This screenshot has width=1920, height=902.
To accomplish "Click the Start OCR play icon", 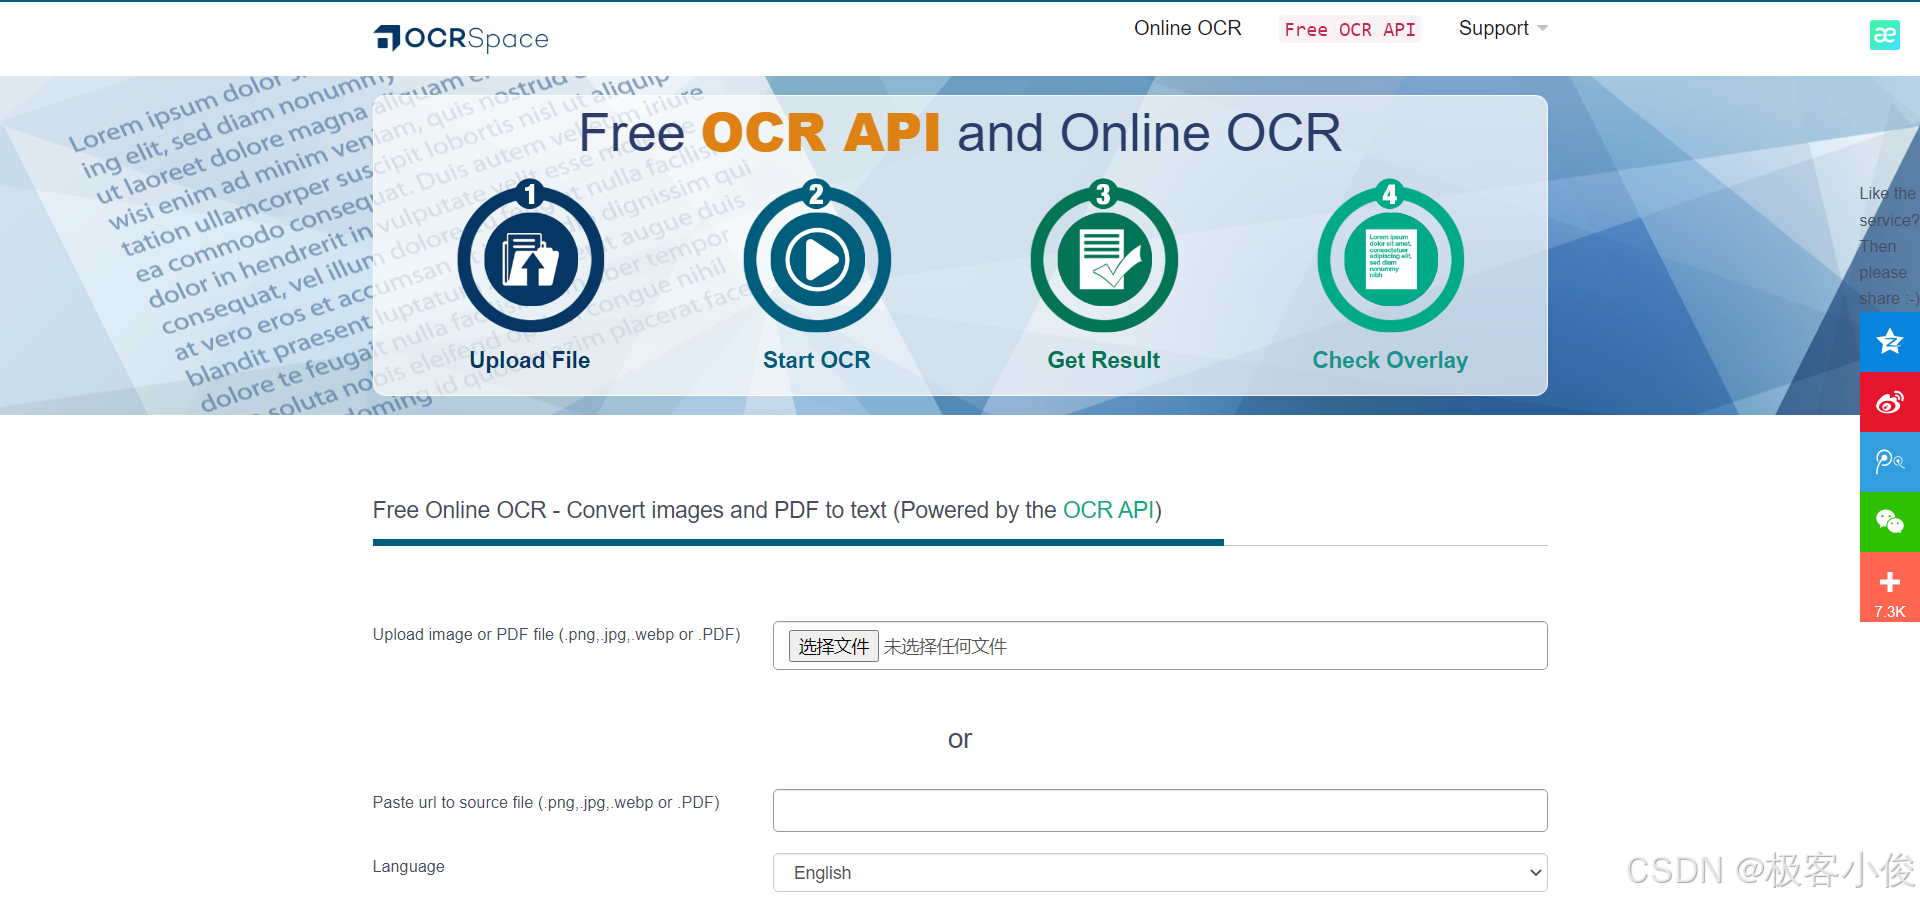I will (x=817, y=258).
